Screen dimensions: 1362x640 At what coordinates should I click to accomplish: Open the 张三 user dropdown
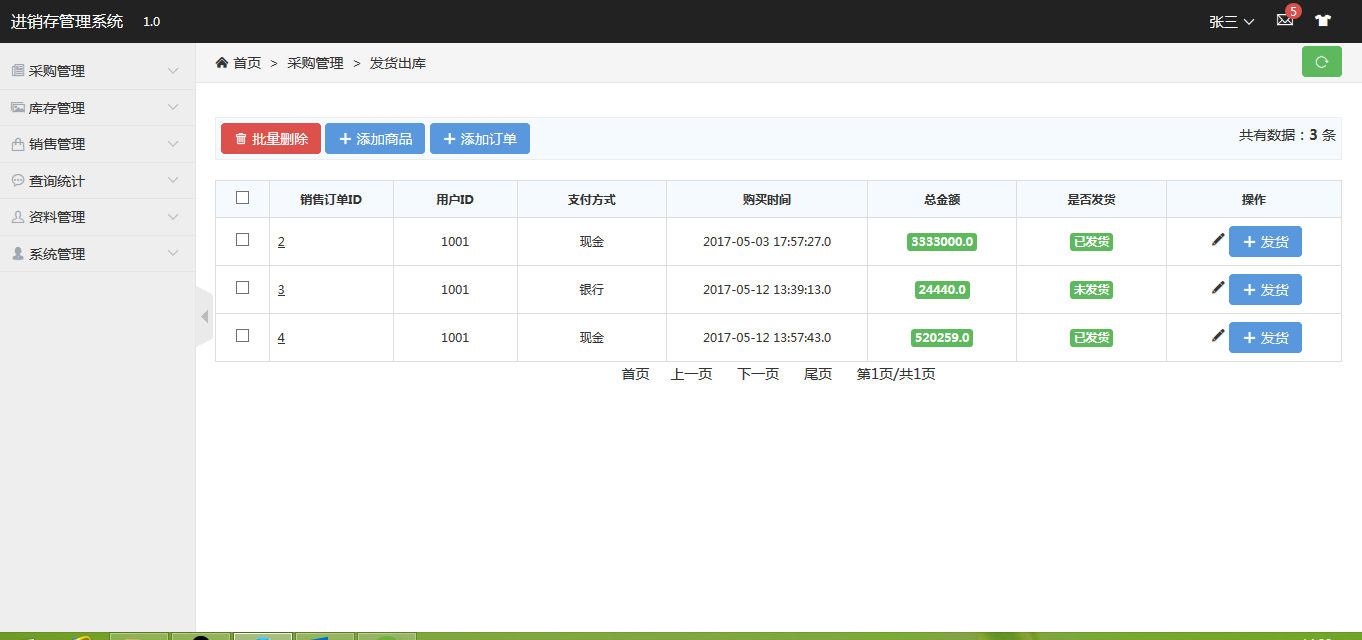[x=1231, y=21]
